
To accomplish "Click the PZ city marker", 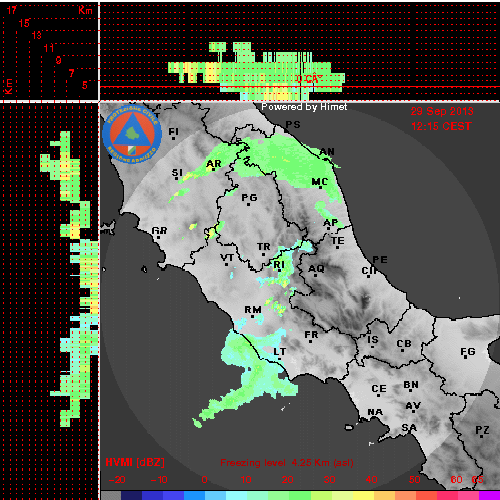I will point(482,436).
